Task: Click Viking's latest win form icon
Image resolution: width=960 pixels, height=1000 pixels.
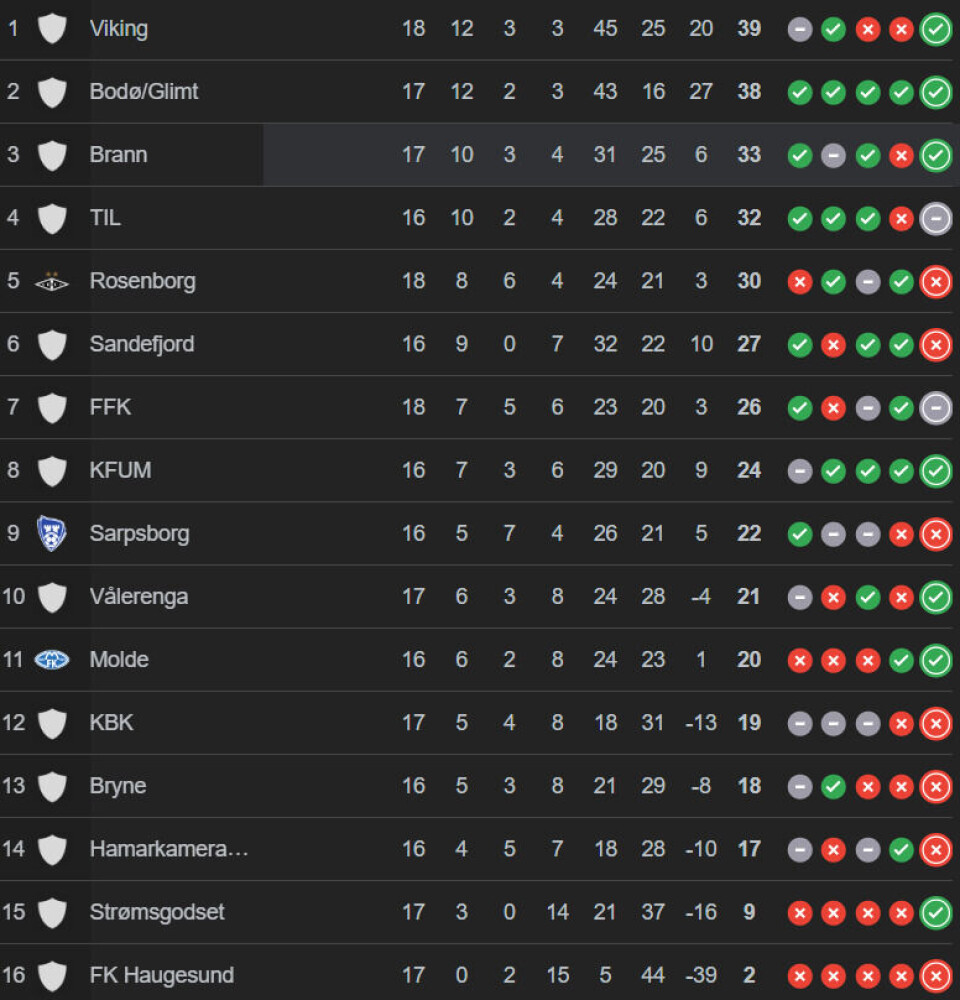Action: pyautogui.click(x=936, y=29)
